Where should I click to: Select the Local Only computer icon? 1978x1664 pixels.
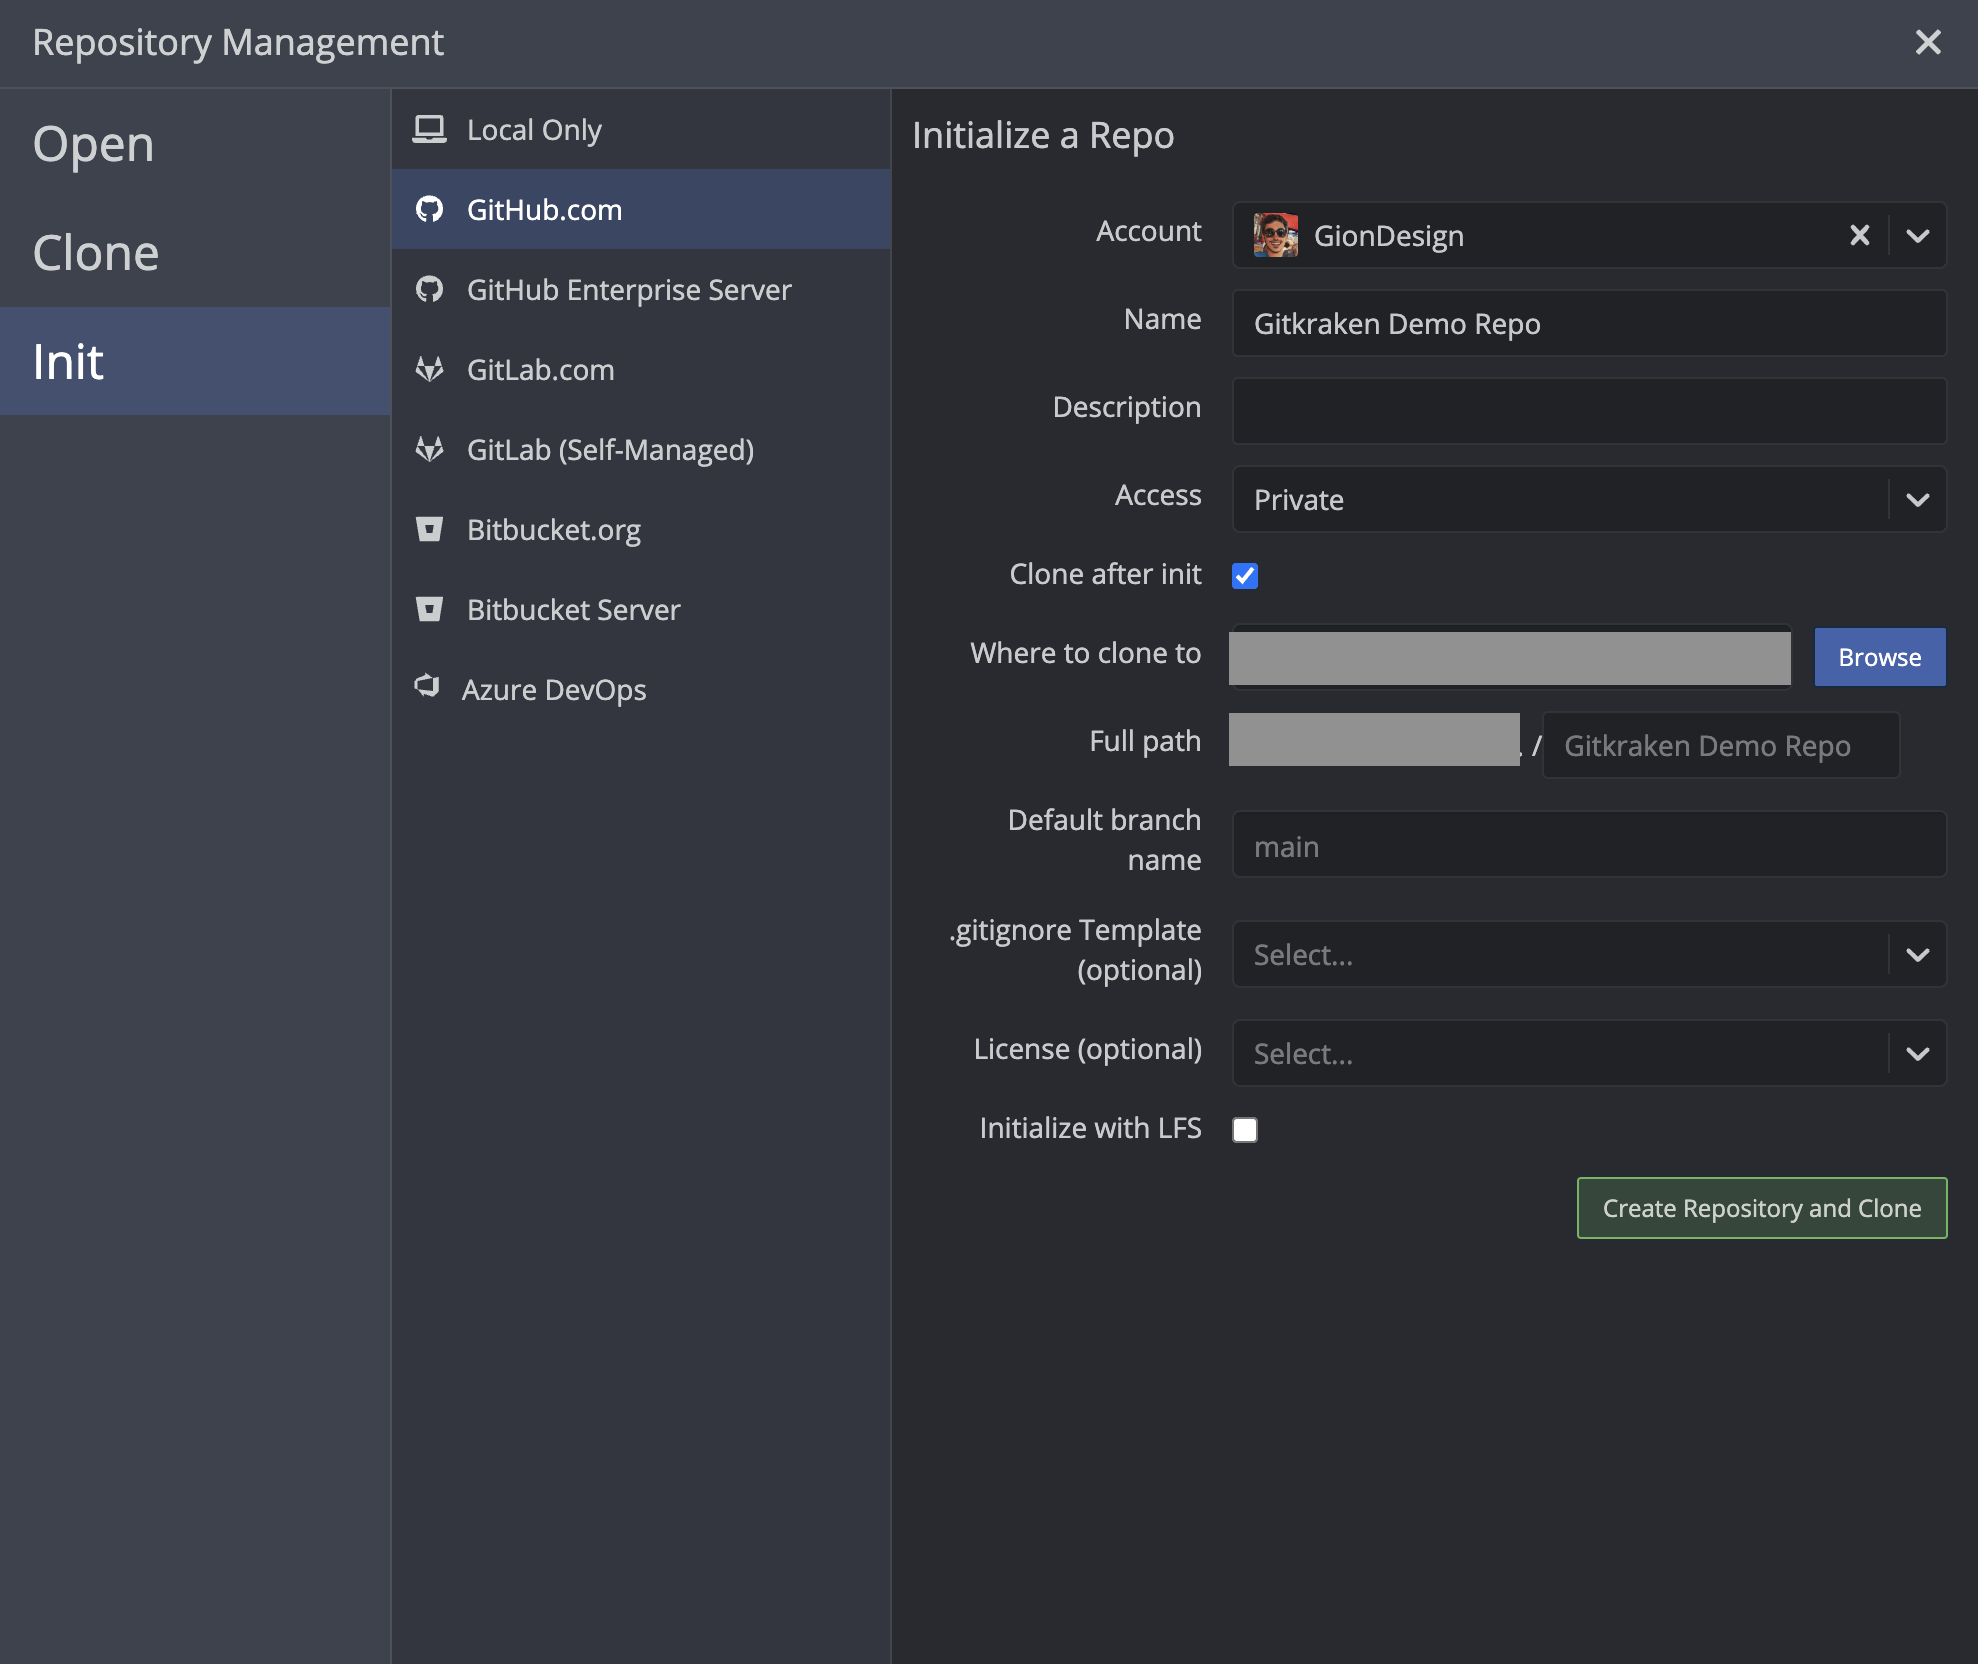(430, 128)
